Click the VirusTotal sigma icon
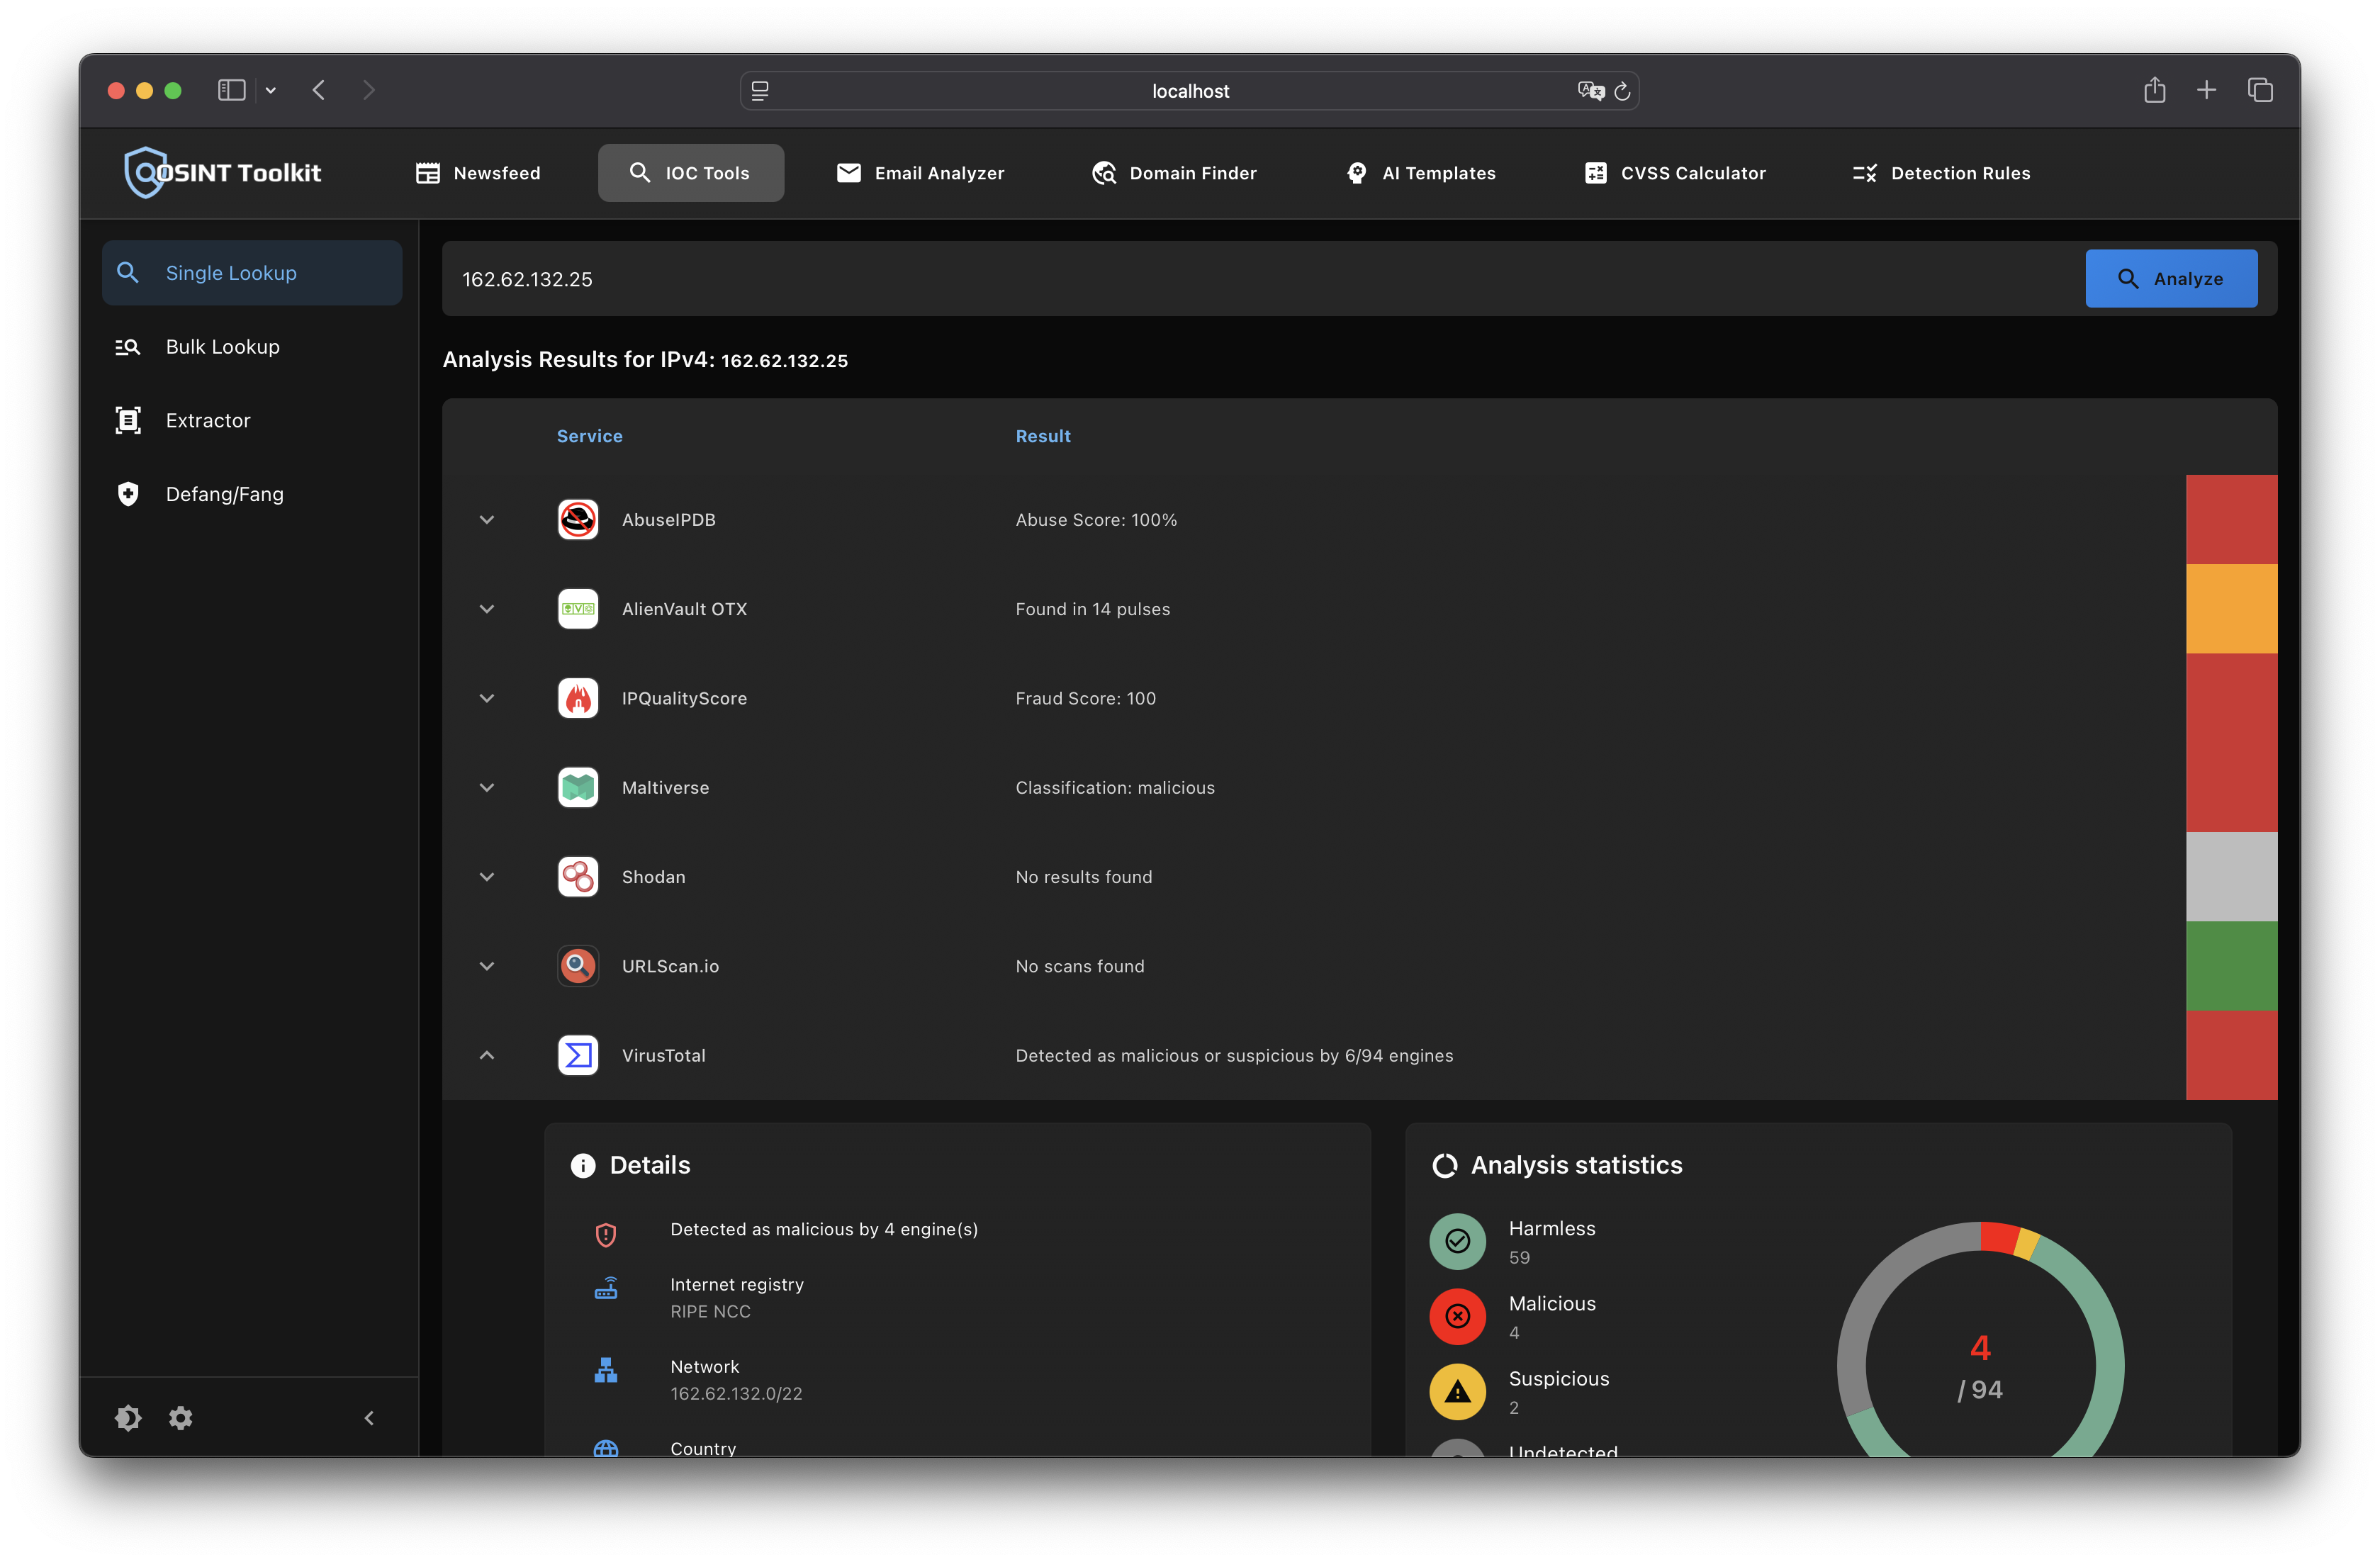 pos(578,1055)
